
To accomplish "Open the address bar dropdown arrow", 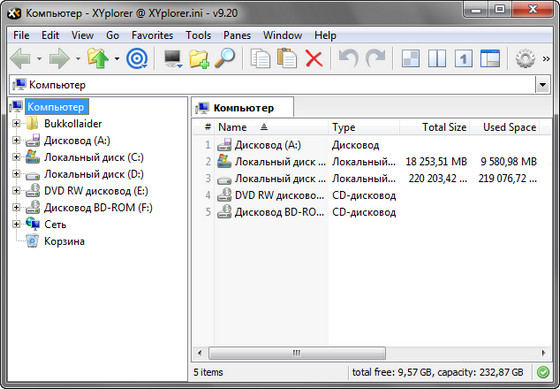I will click(x=542, y=85).
